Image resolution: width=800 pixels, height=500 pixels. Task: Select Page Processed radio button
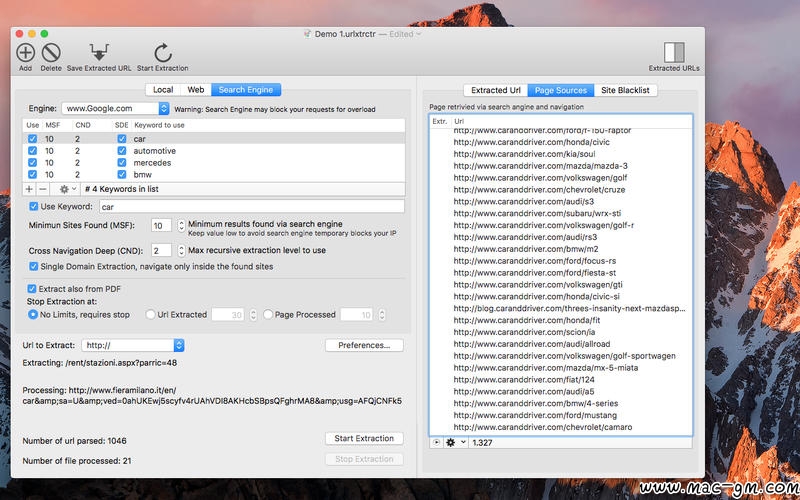268,314
